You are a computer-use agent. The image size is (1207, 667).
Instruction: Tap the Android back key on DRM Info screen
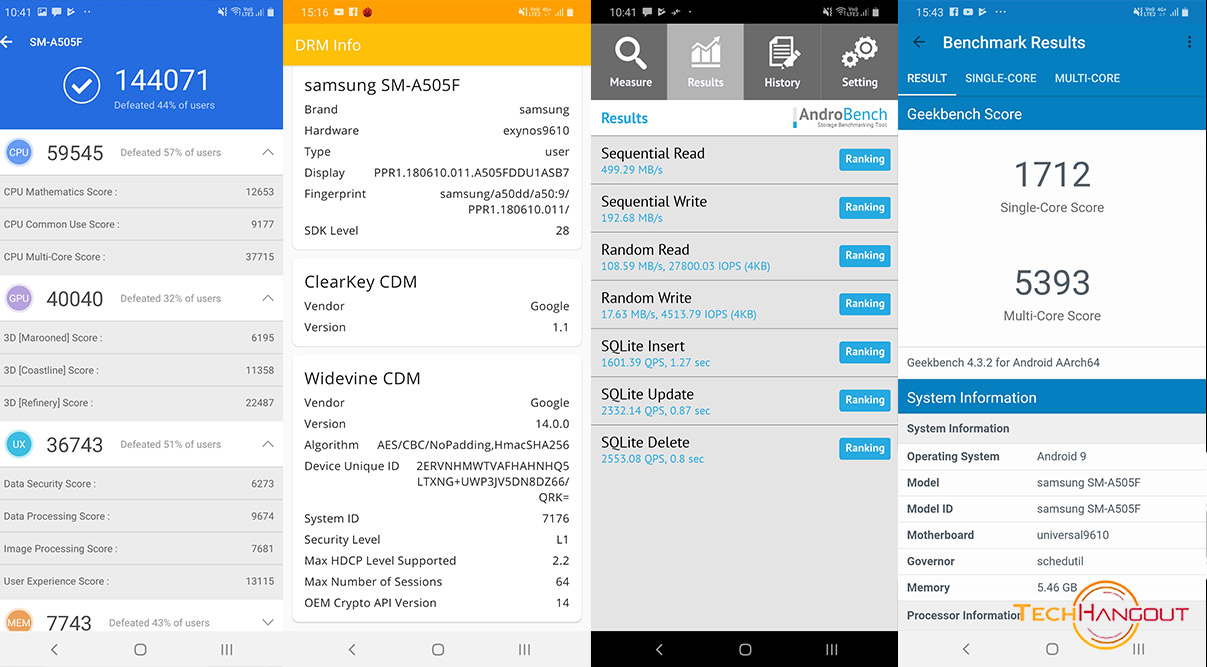352,649
